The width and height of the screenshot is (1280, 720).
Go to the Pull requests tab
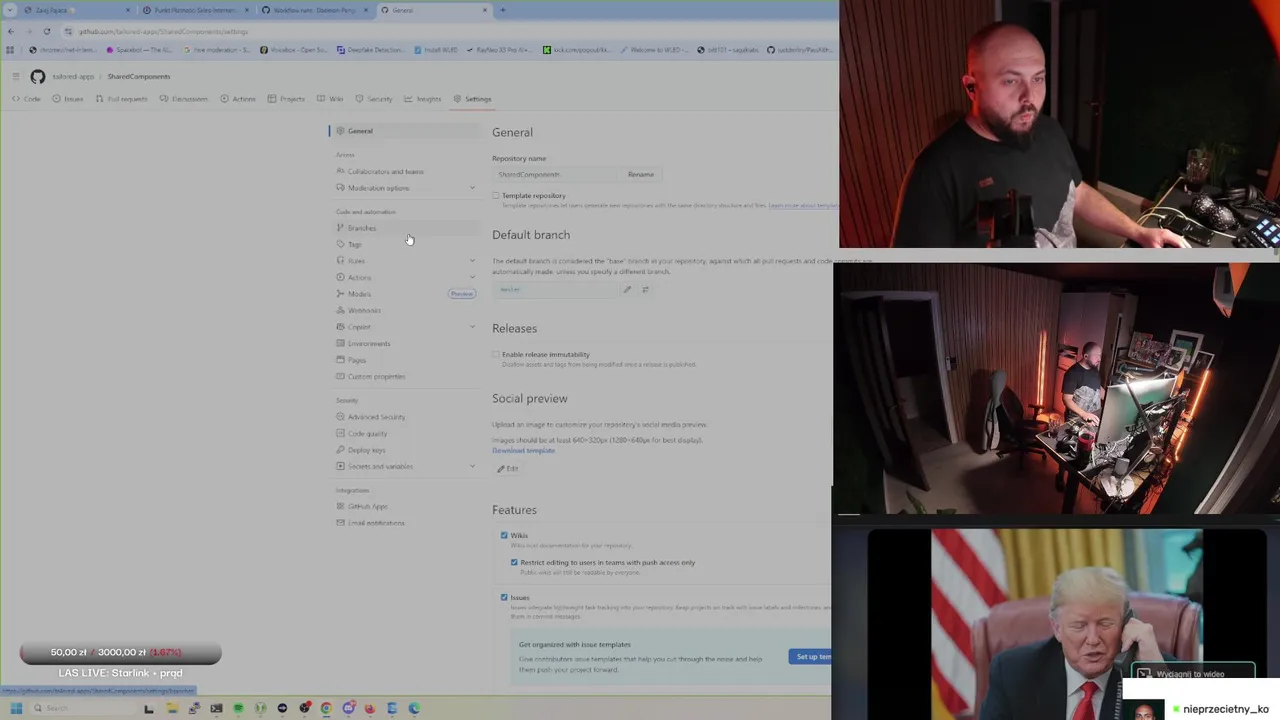tap(121, 99)
